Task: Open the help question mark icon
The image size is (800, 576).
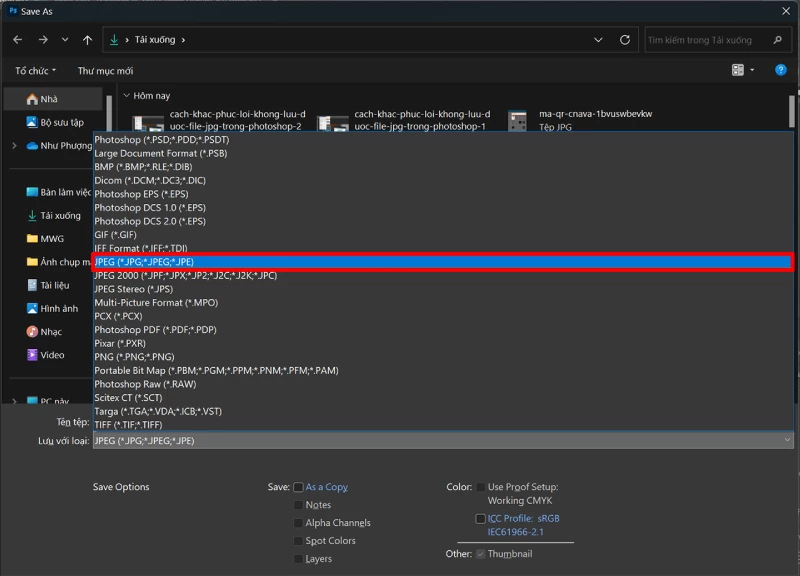Action: [x=780, y=70]
